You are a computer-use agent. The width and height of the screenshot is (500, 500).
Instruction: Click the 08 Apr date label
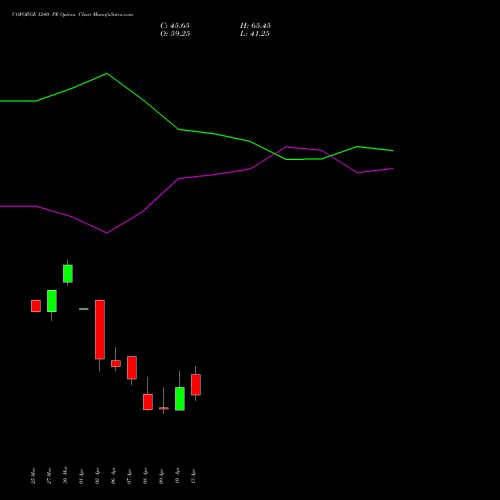145,476
